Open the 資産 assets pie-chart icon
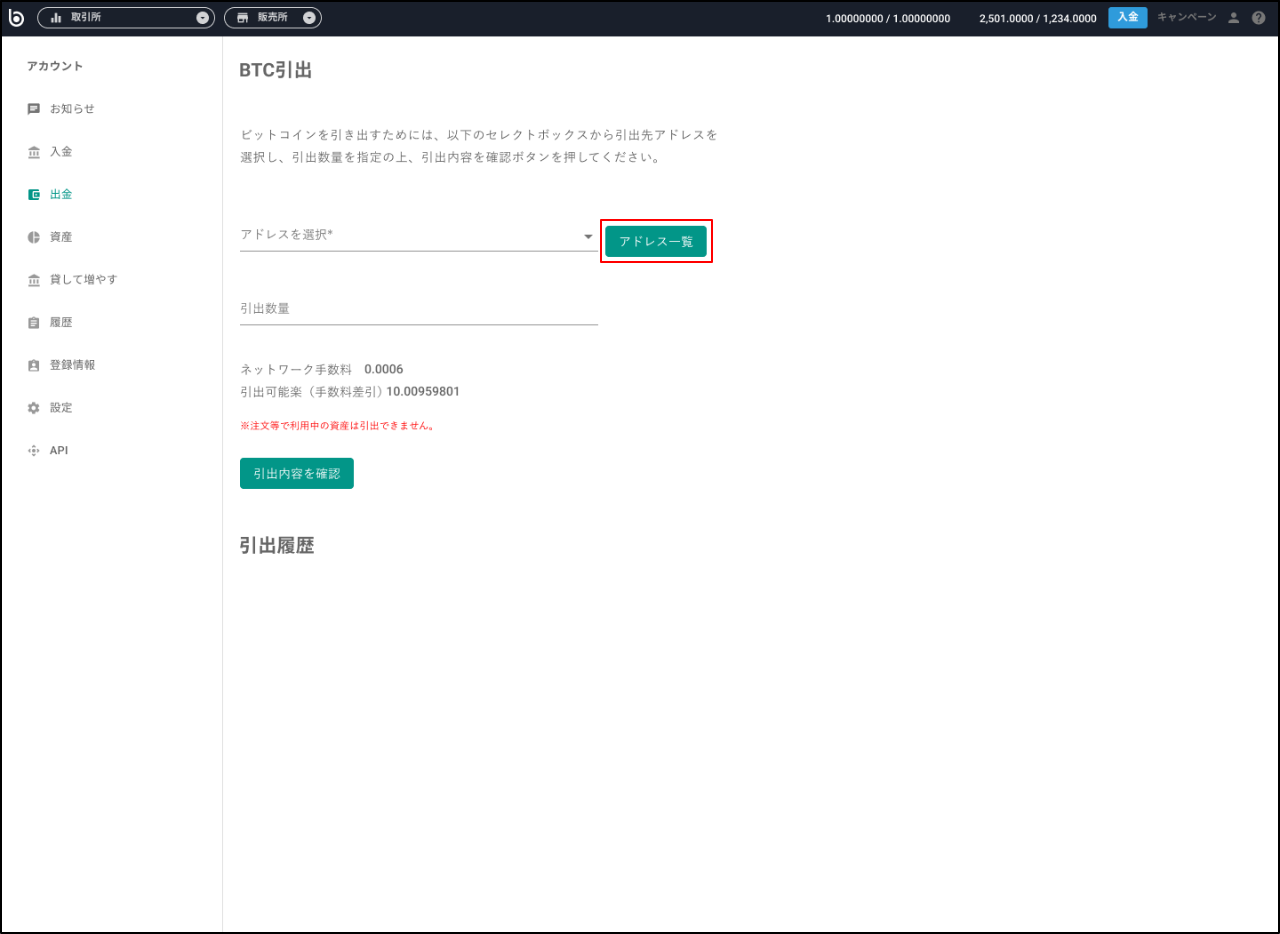This screenshot has height=934, width=1280. [x=33, y=236]
